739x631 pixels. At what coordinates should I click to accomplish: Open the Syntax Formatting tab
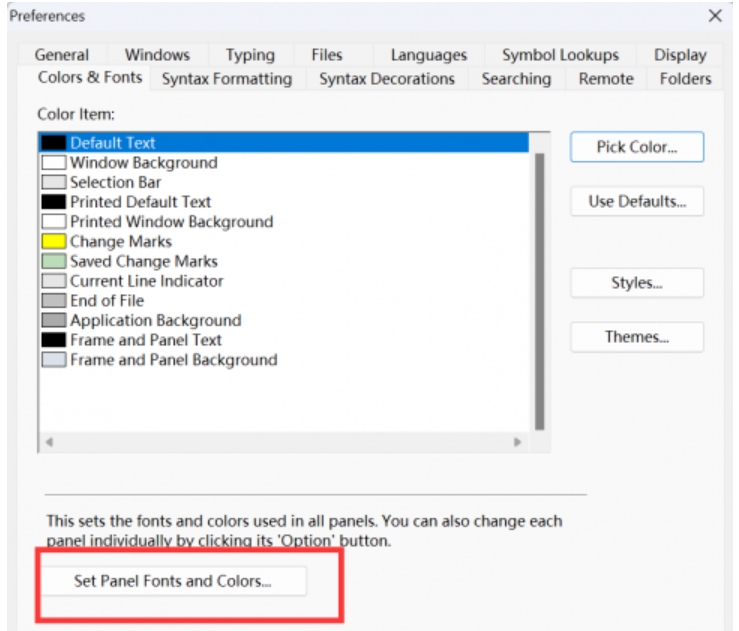click(227, 79)
